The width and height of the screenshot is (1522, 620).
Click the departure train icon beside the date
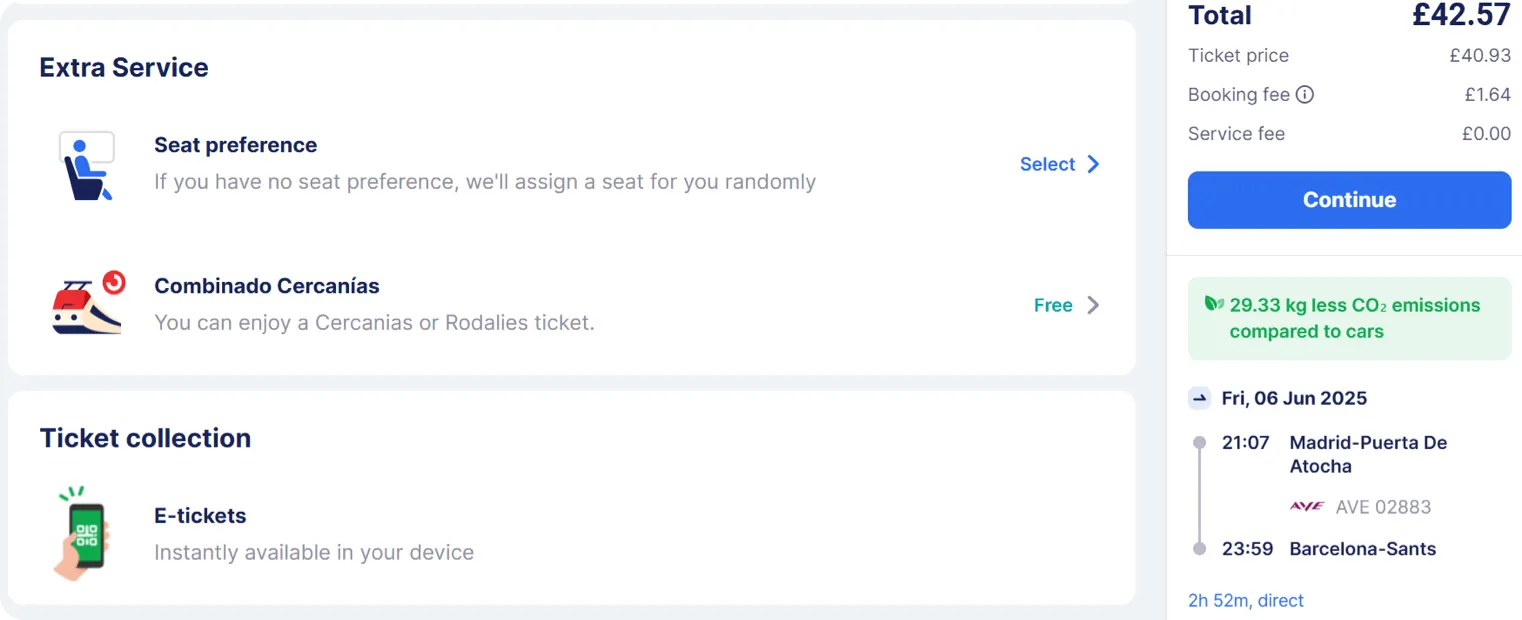(x=1200, y=398)
